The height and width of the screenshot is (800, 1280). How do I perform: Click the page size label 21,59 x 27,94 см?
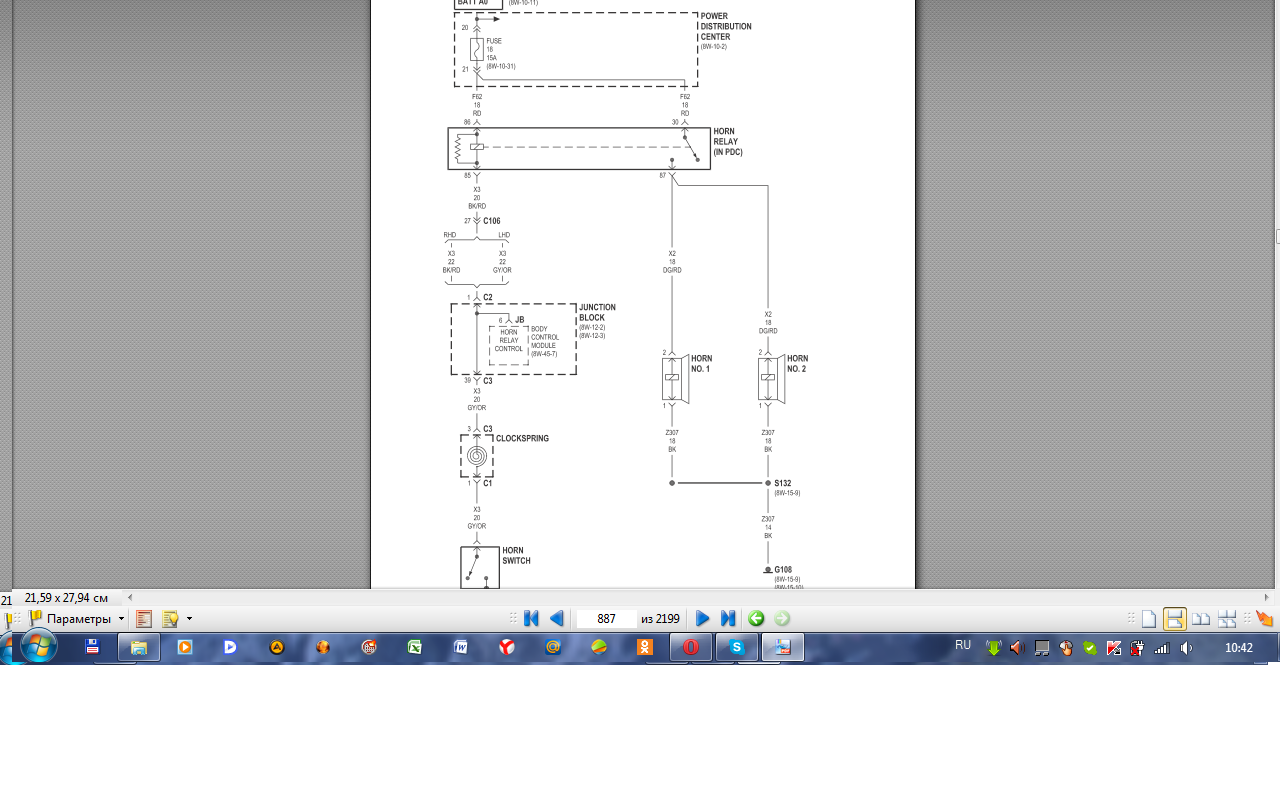[66, 598]
